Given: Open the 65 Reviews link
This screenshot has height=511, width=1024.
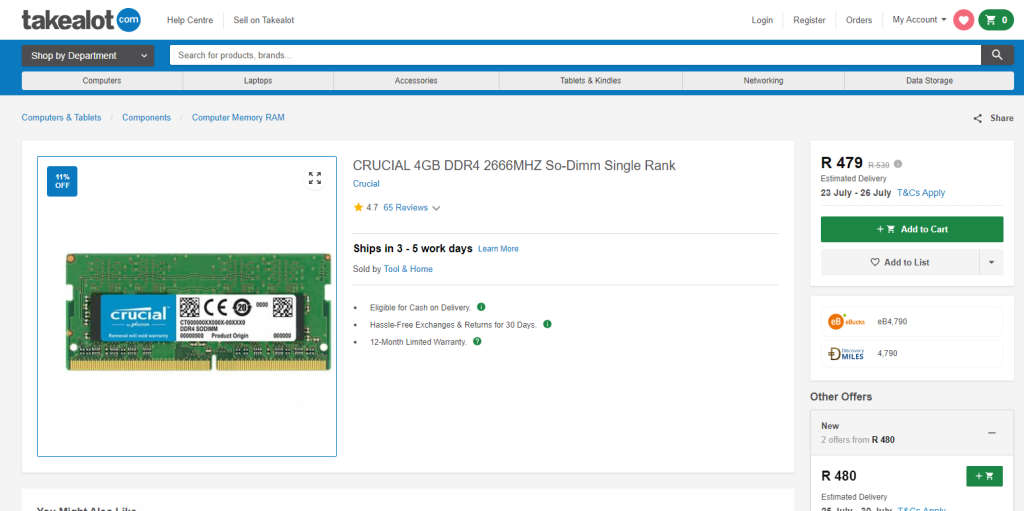Looking at the screenshot, I should point(406,207).
